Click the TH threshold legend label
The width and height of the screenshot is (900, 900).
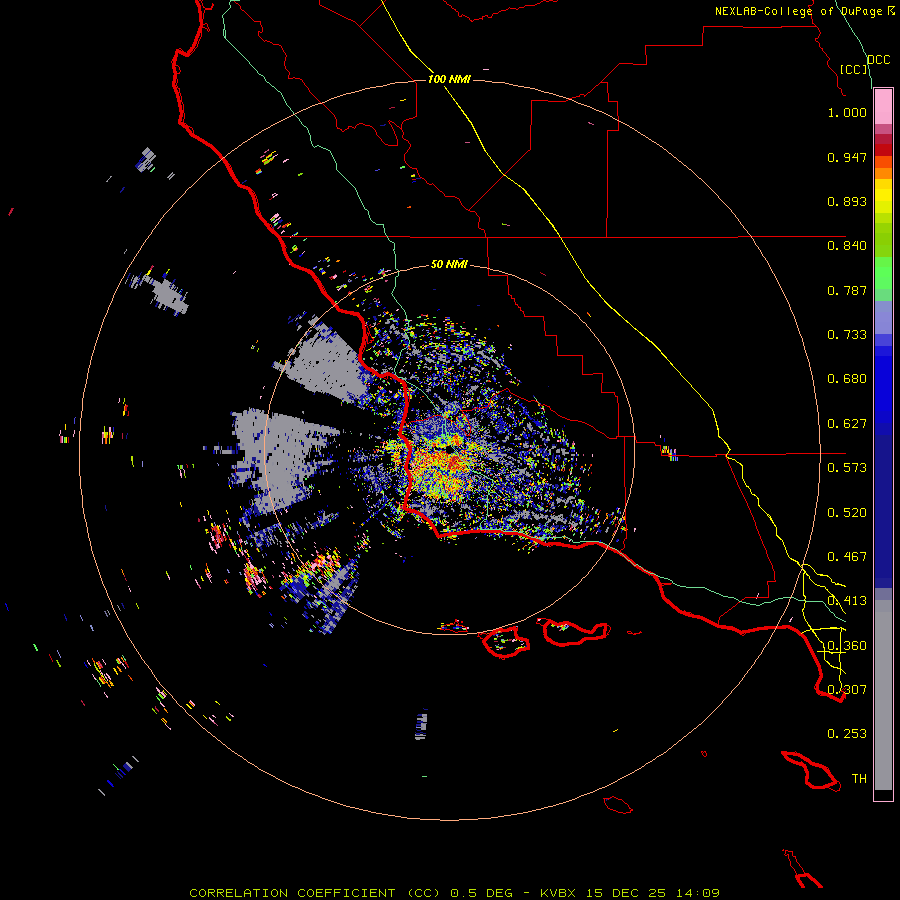(859, 779)
